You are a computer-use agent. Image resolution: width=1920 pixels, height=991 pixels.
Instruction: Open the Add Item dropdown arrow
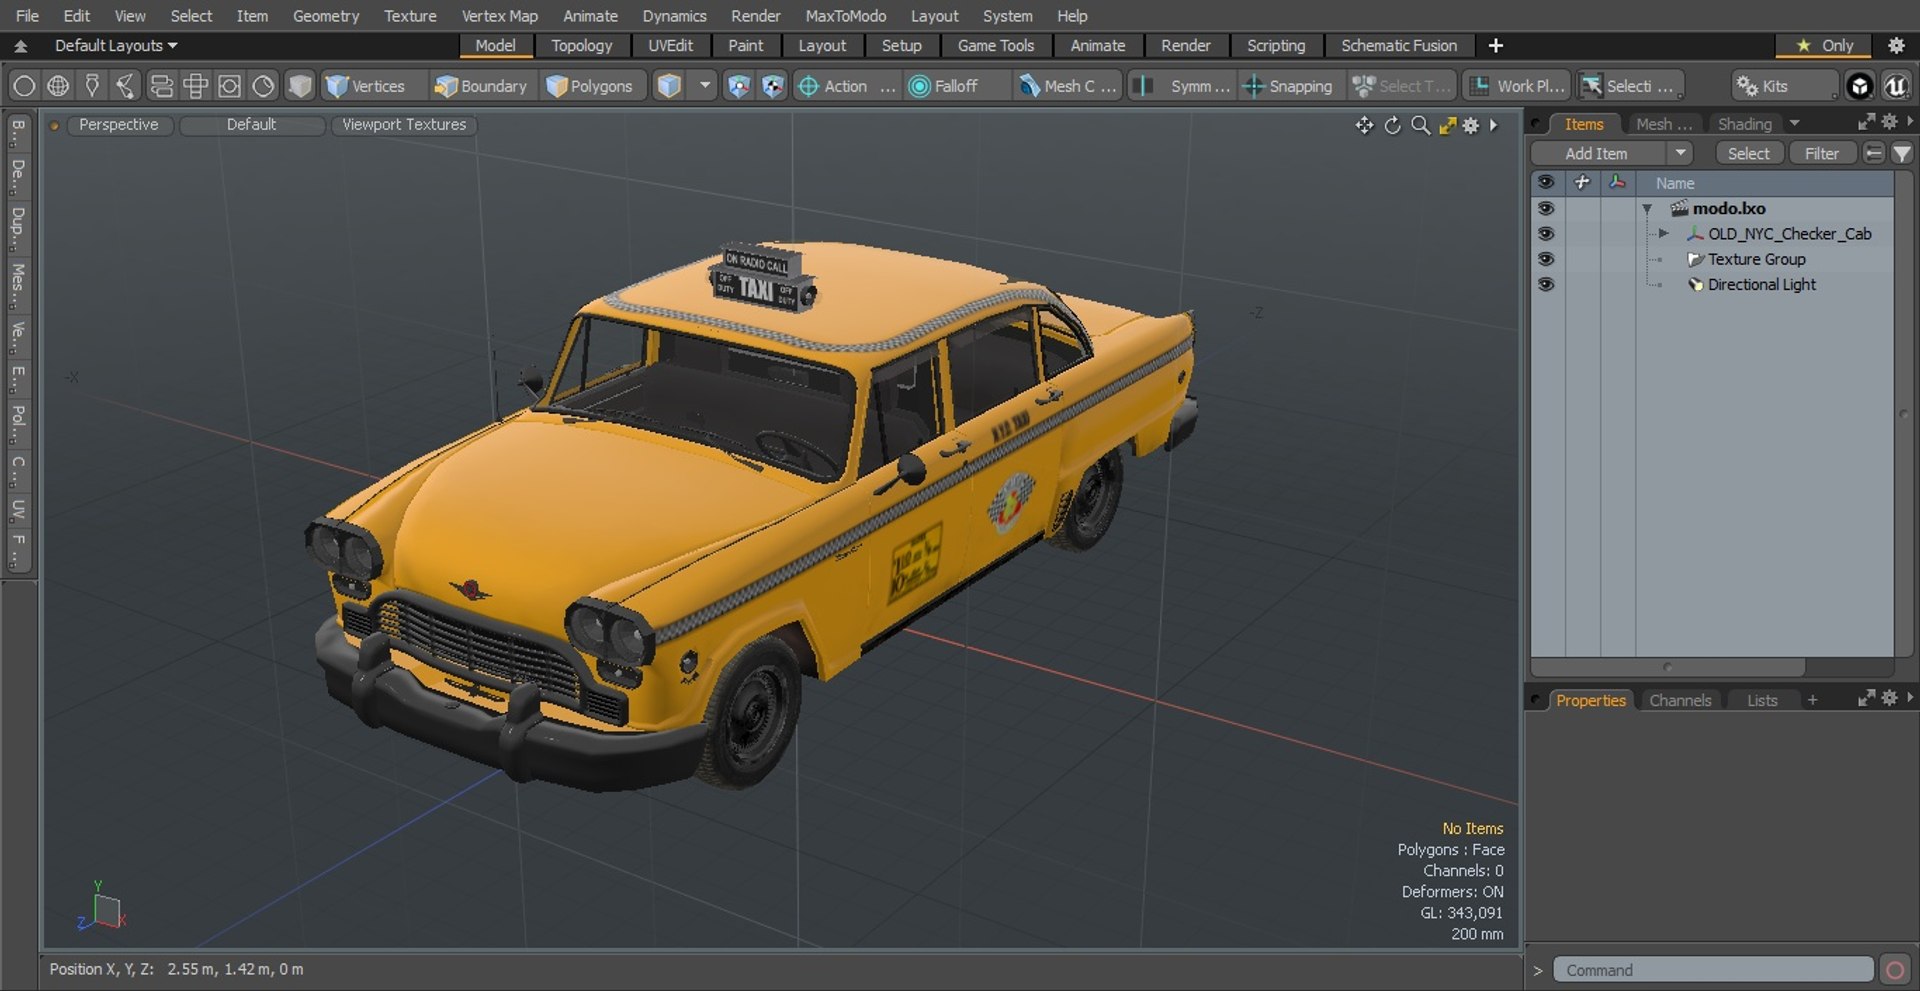pos(1680,153)
